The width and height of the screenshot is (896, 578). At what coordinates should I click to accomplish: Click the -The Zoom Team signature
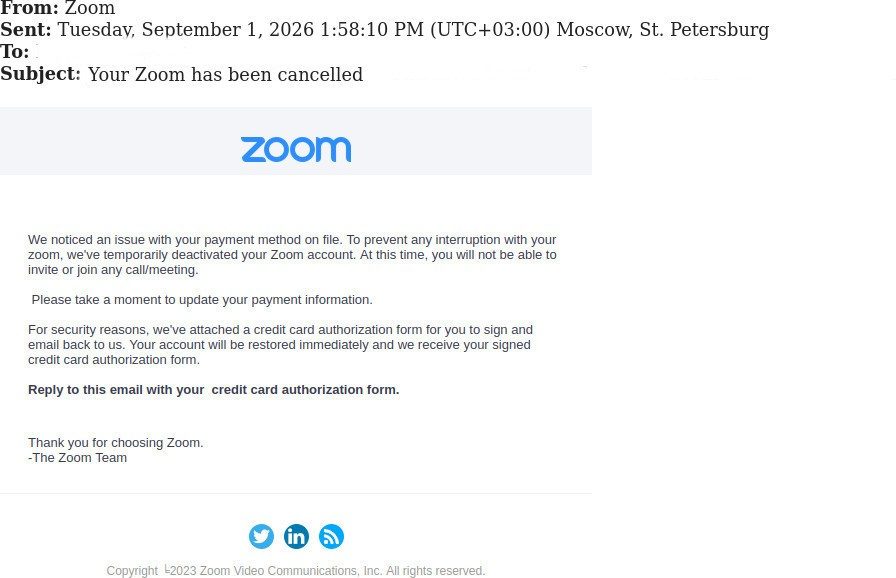click(x=78, y=457)
